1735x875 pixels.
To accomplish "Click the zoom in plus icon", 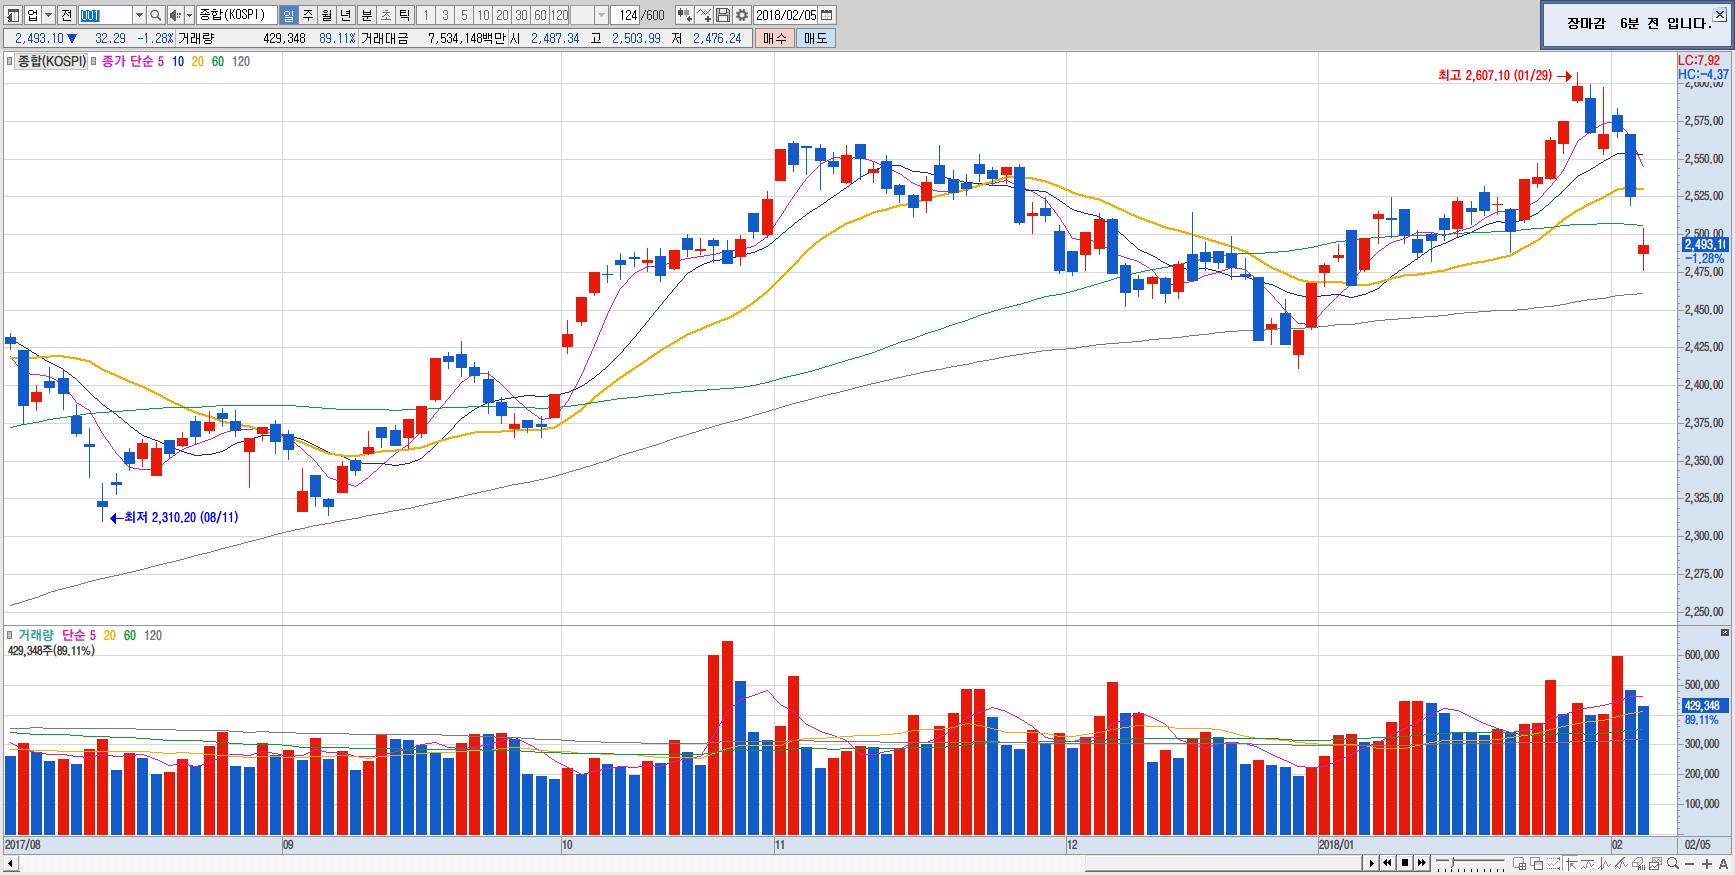I will point(1707,863).
